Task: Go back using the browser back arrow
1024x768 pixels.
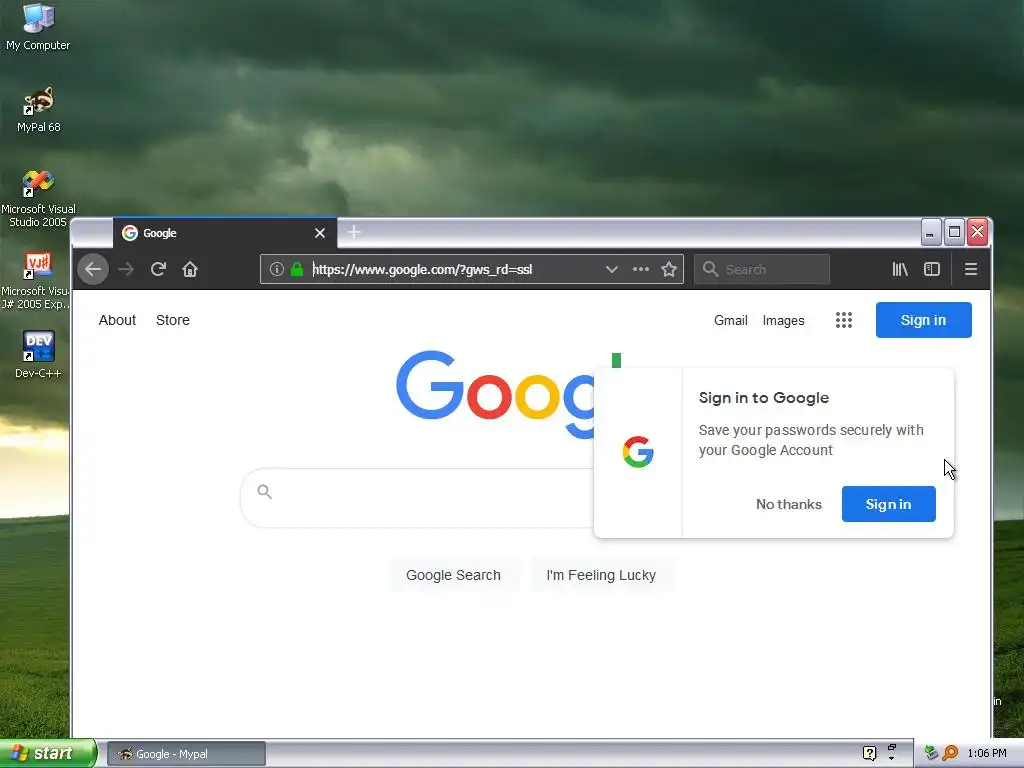Action: pos(93,269)
